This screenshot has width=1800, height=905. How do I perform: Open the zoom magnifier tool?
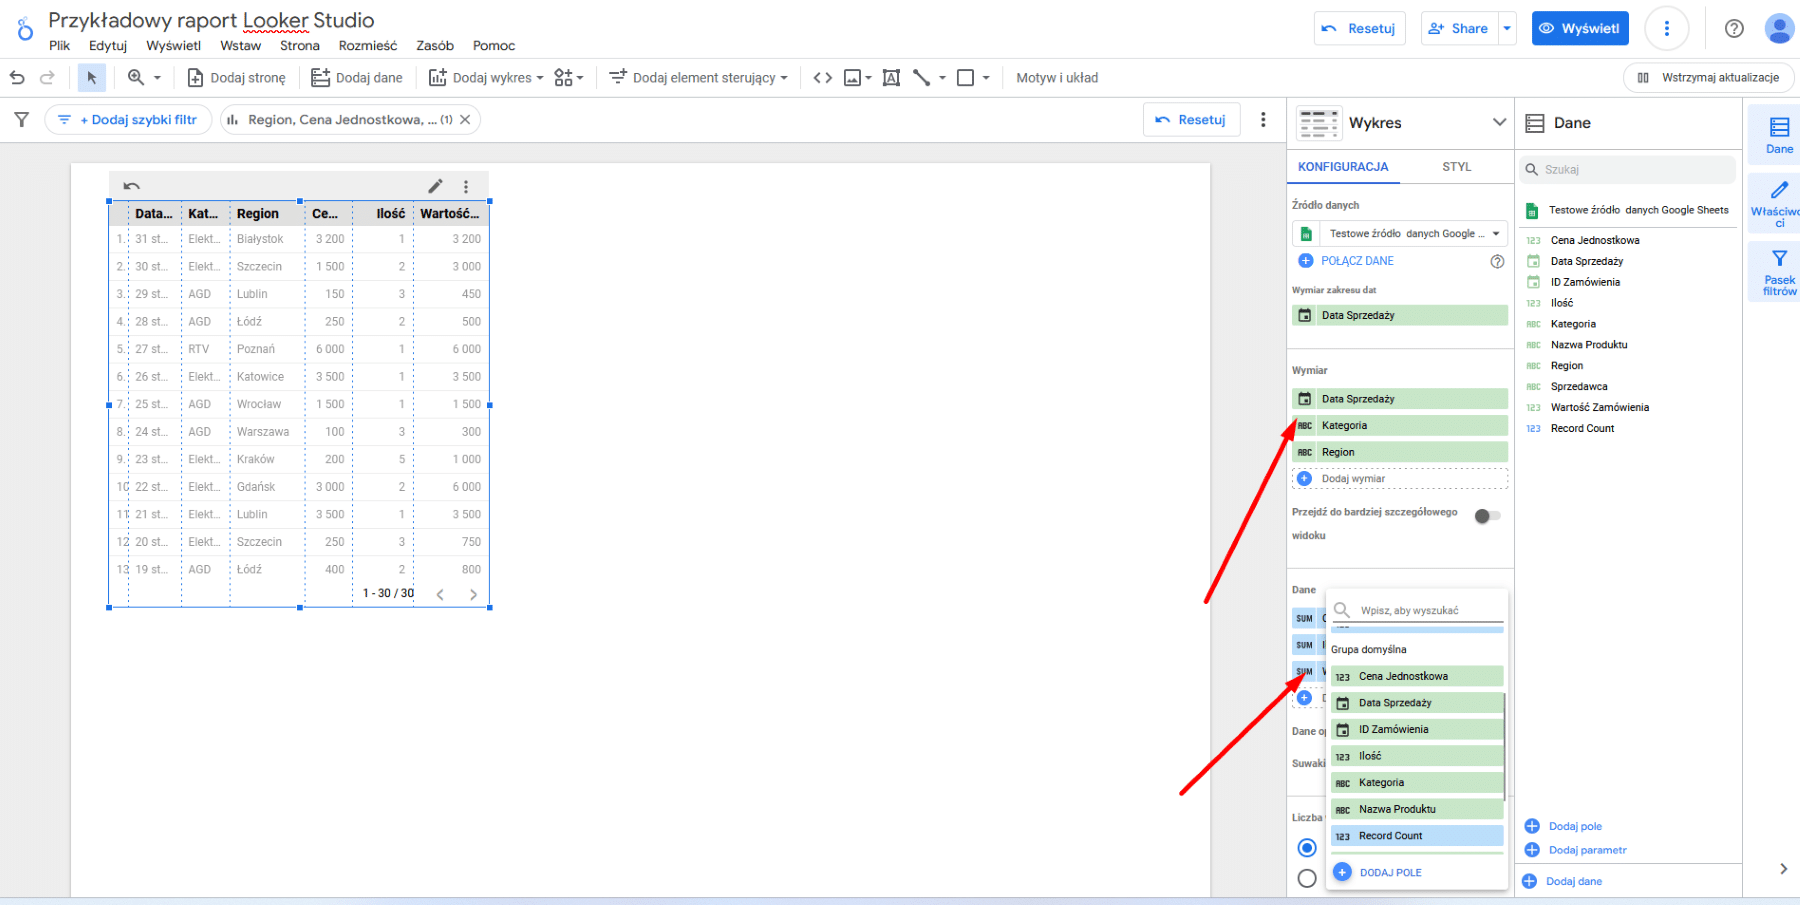pyautogui.click(x=136, y=77)
